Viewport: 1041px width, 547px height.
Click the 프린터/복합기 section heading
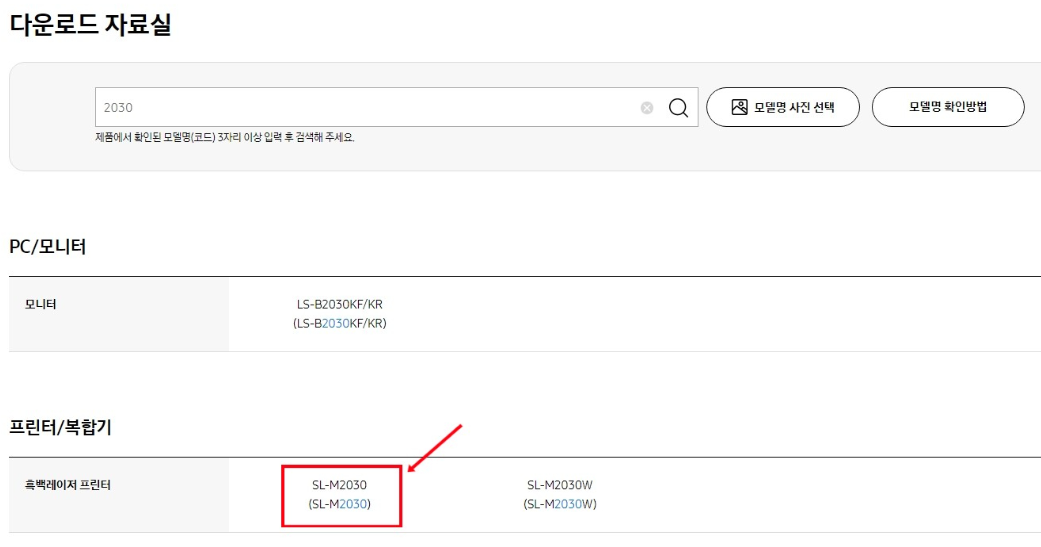coord(60,427)
